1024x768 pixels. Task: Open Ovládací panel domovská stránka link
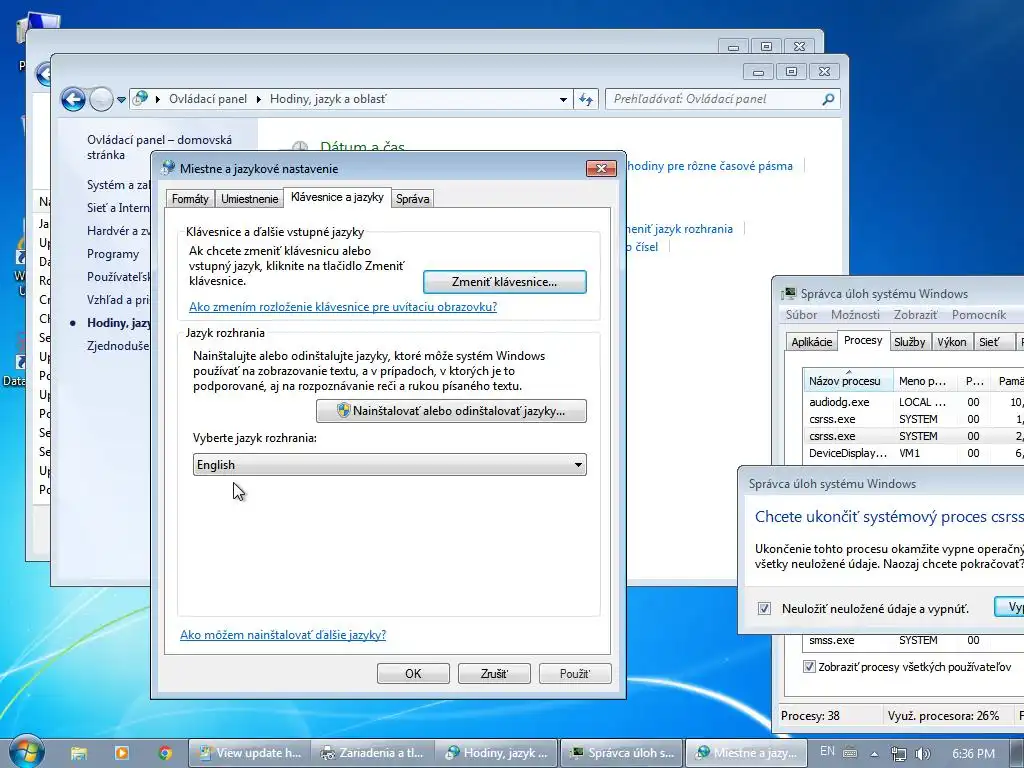click(159, 147)
